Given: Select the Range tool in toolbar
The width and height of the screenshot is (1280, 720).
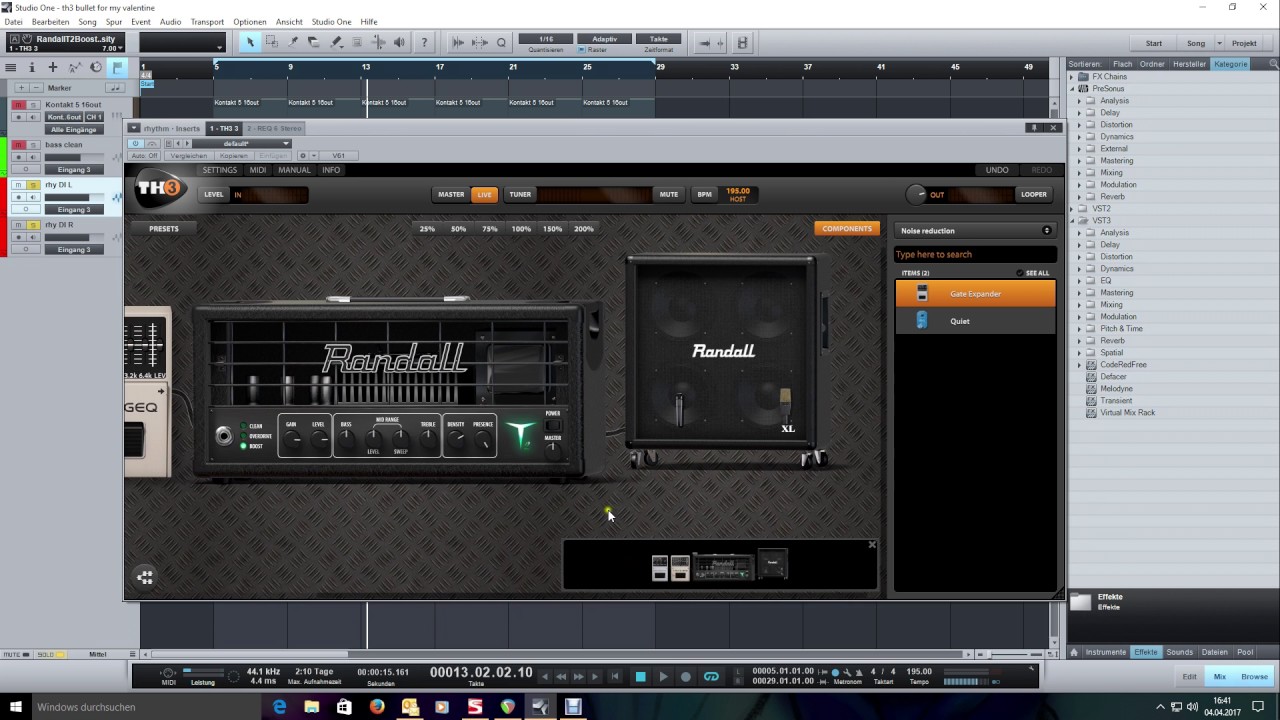Looking at the screenshot, I should [x=271, y=42].
